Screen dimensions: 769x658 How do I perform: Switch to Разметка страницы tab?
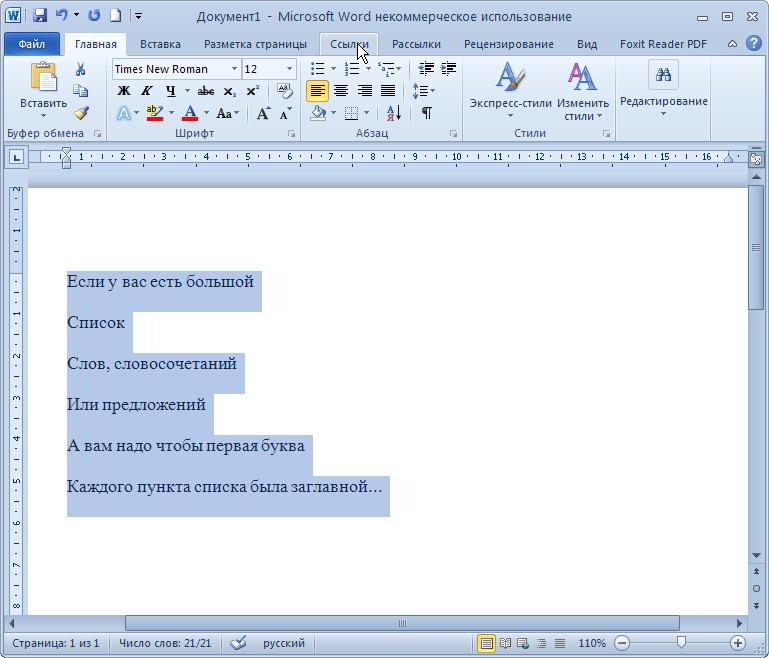[x=256, y=44]
